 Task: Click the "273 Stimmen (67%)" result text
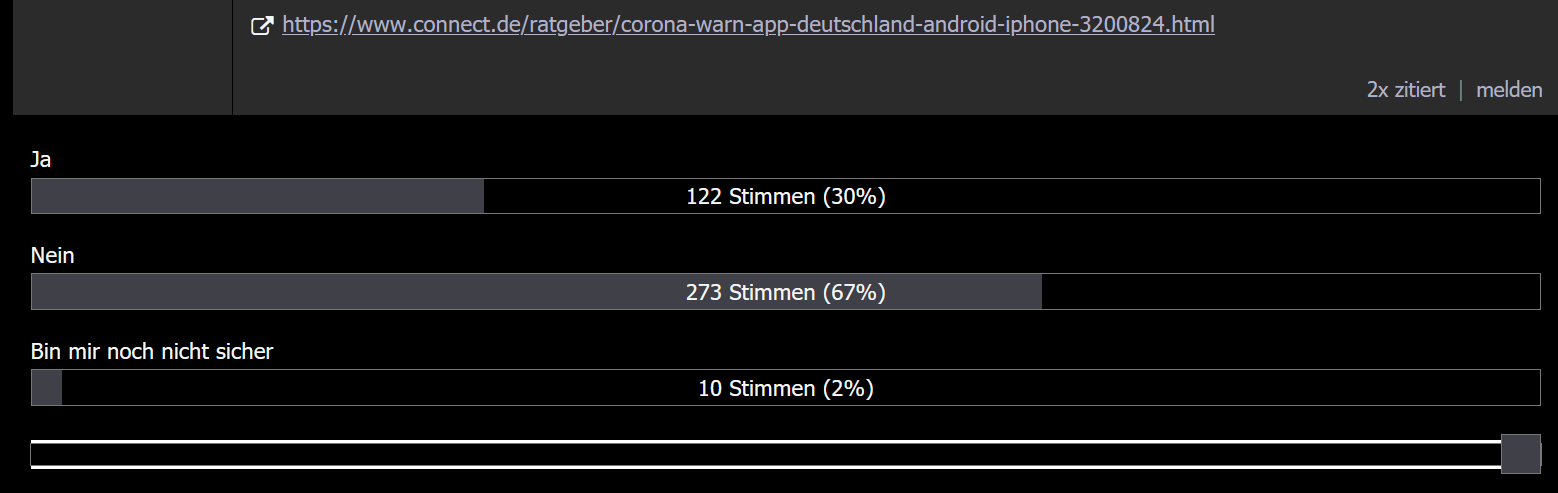pyautogui.click(x=786, y=293)
